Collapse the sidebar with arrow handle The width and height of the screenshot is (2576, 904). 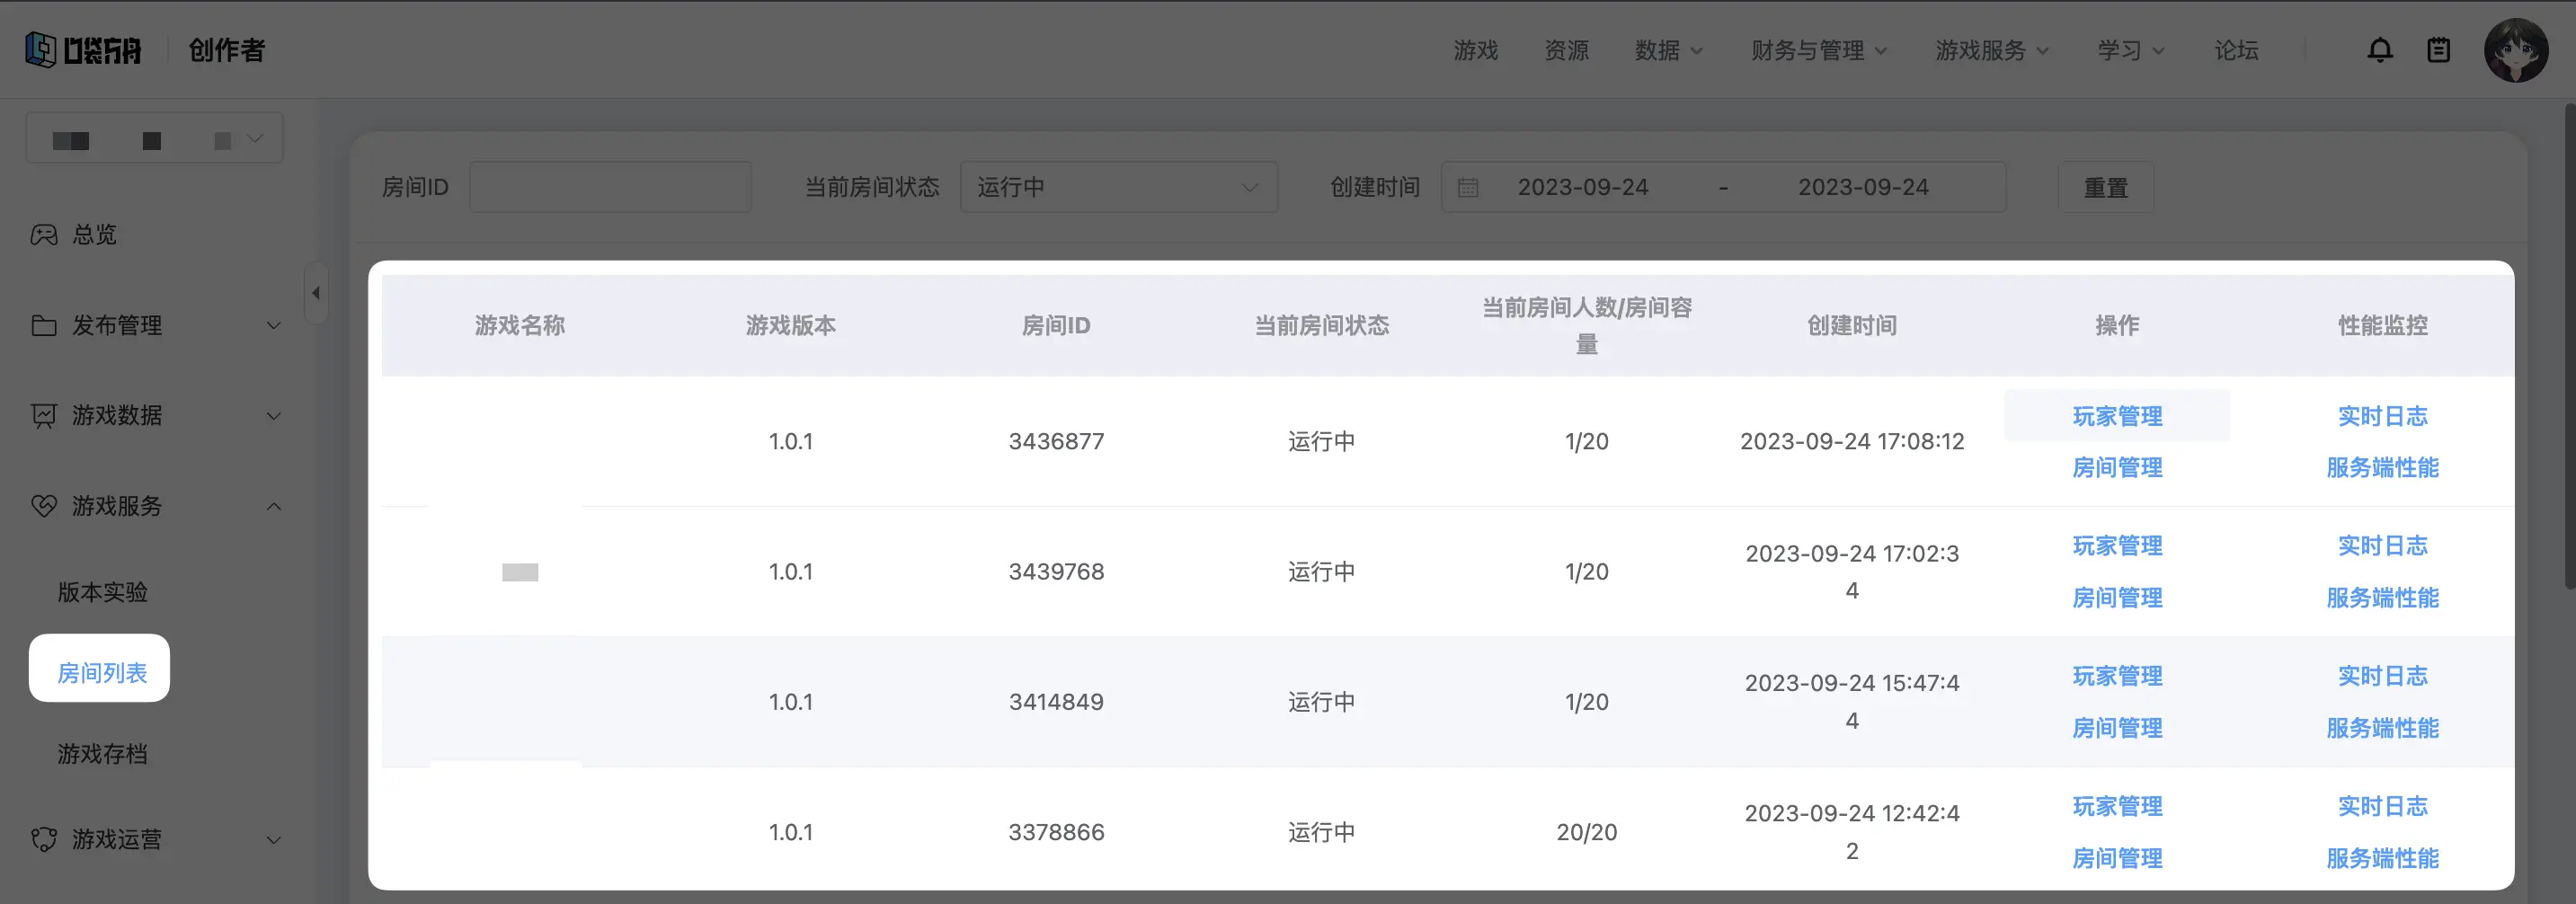click(x=316, y=293)
